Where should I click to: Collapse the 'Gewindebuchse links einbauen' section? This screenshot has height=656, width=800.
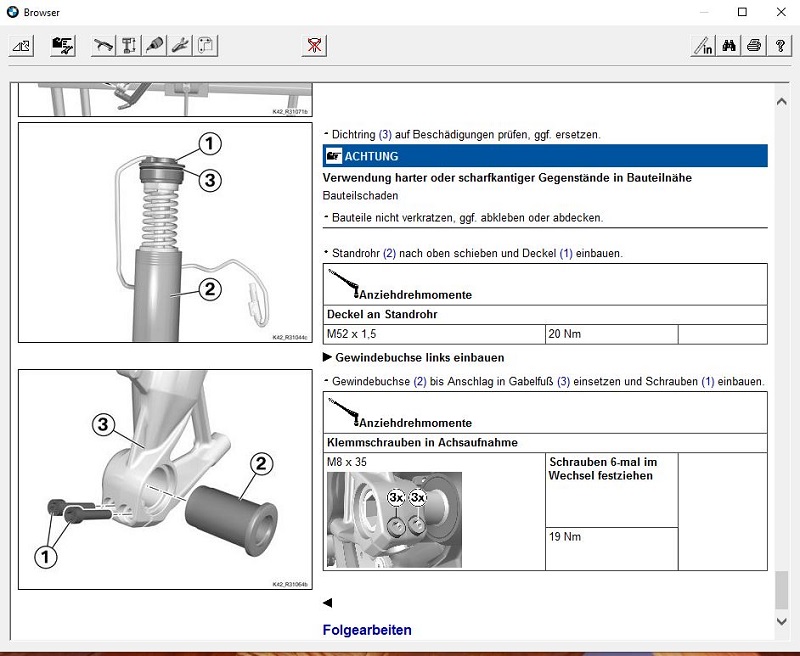pos(328,357)
